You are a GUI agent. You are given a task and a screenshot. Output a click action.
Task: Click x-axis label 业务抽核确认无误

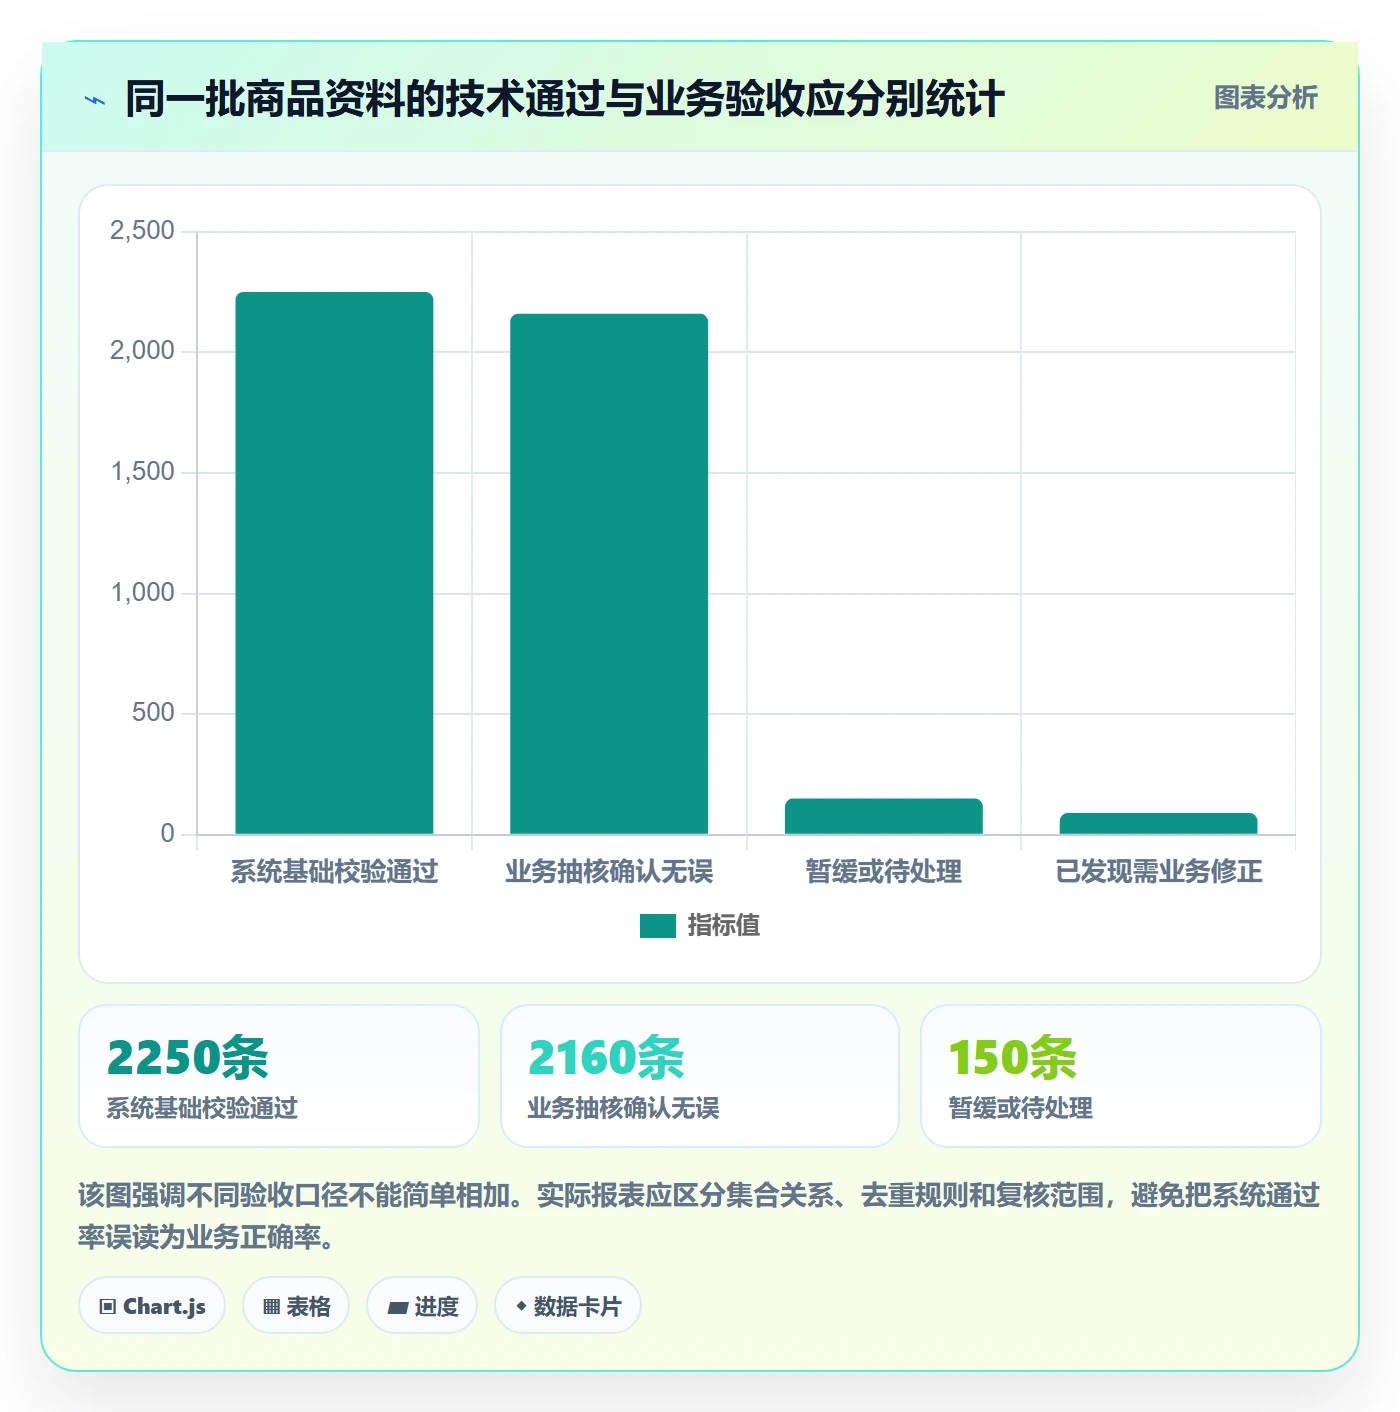point(609,872)
